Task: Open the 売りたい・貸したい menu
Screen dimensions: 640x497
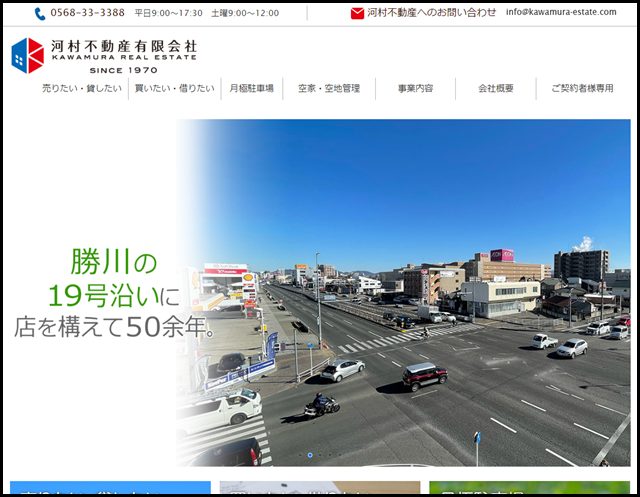Action: point(82,88)
